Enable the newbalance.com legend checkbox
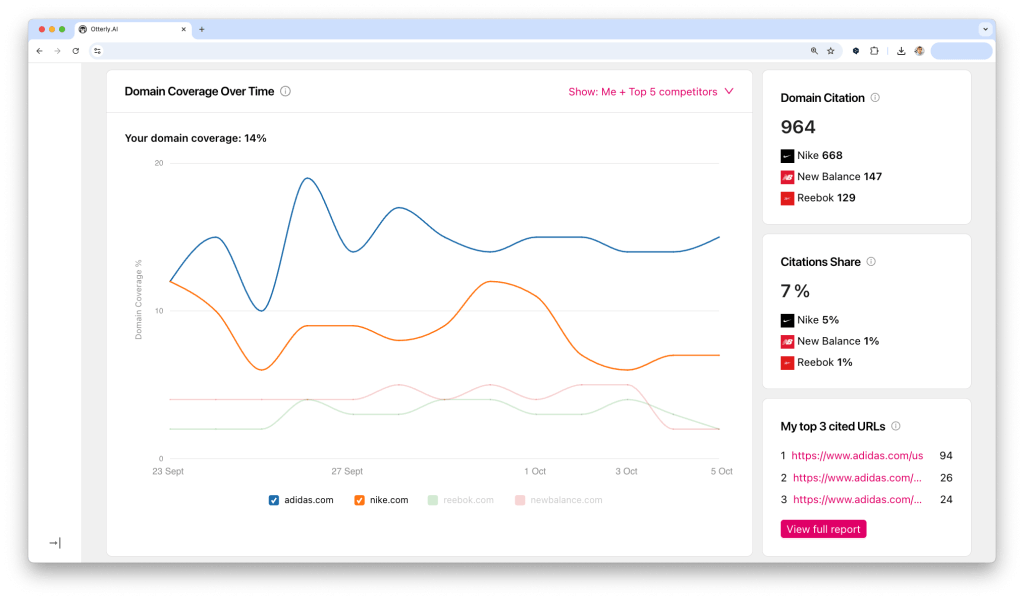This screenshot has height=600, width=1024. coord(520,500)
